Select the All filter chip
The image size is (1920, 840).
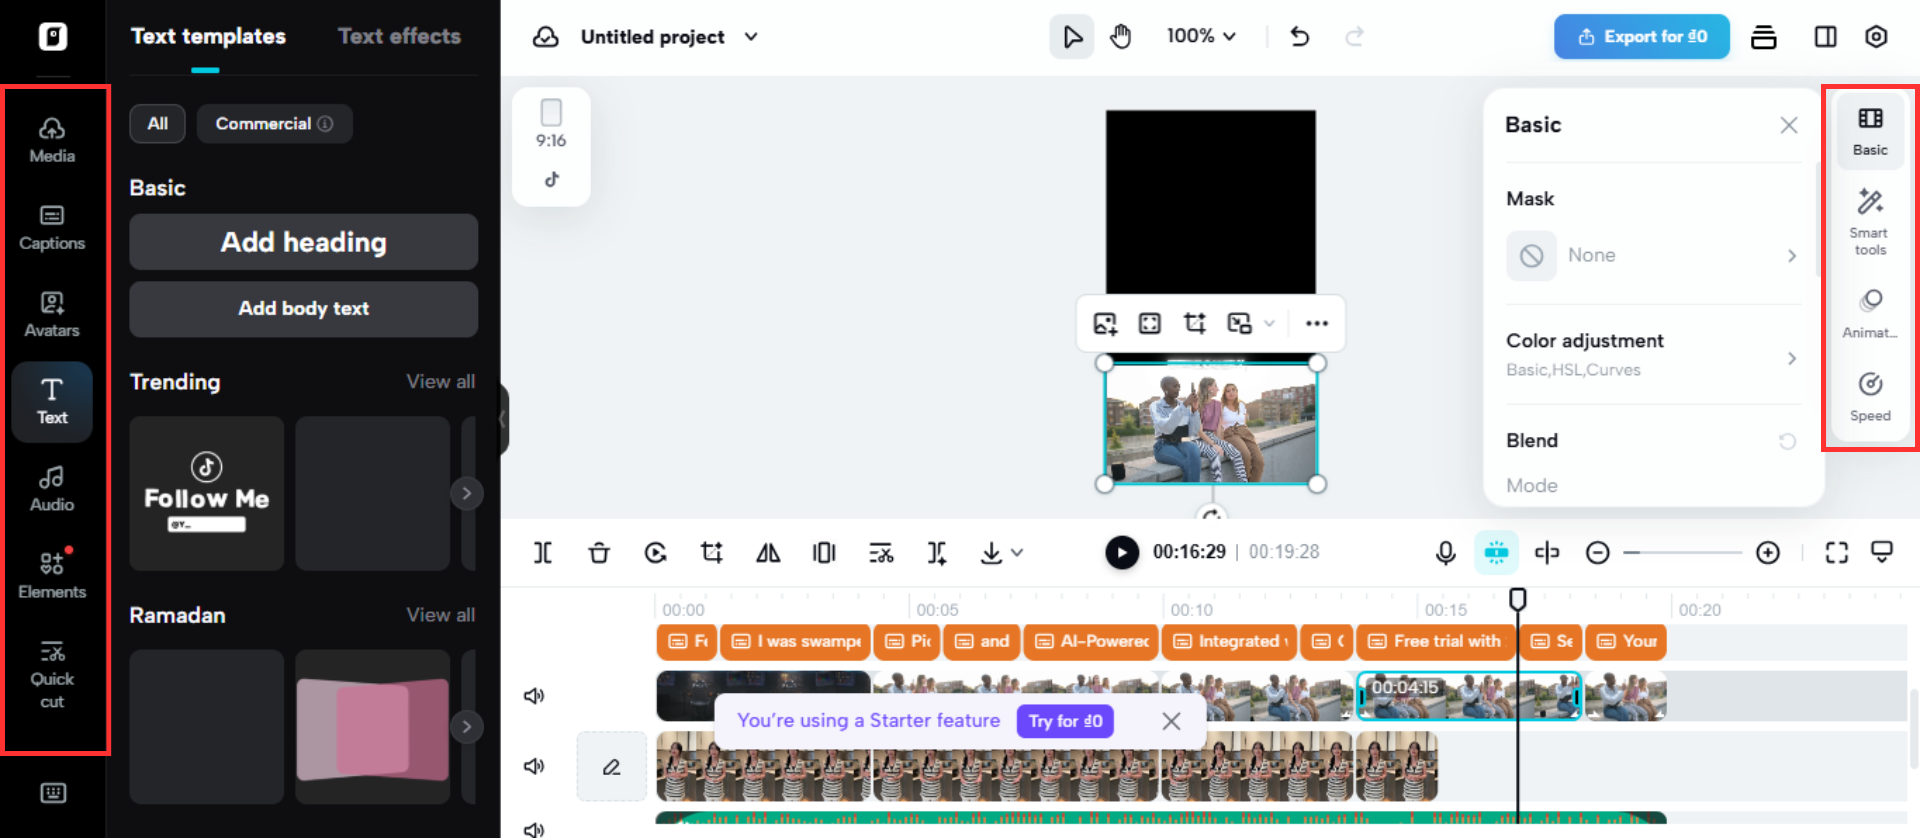[x=158, y=124]
